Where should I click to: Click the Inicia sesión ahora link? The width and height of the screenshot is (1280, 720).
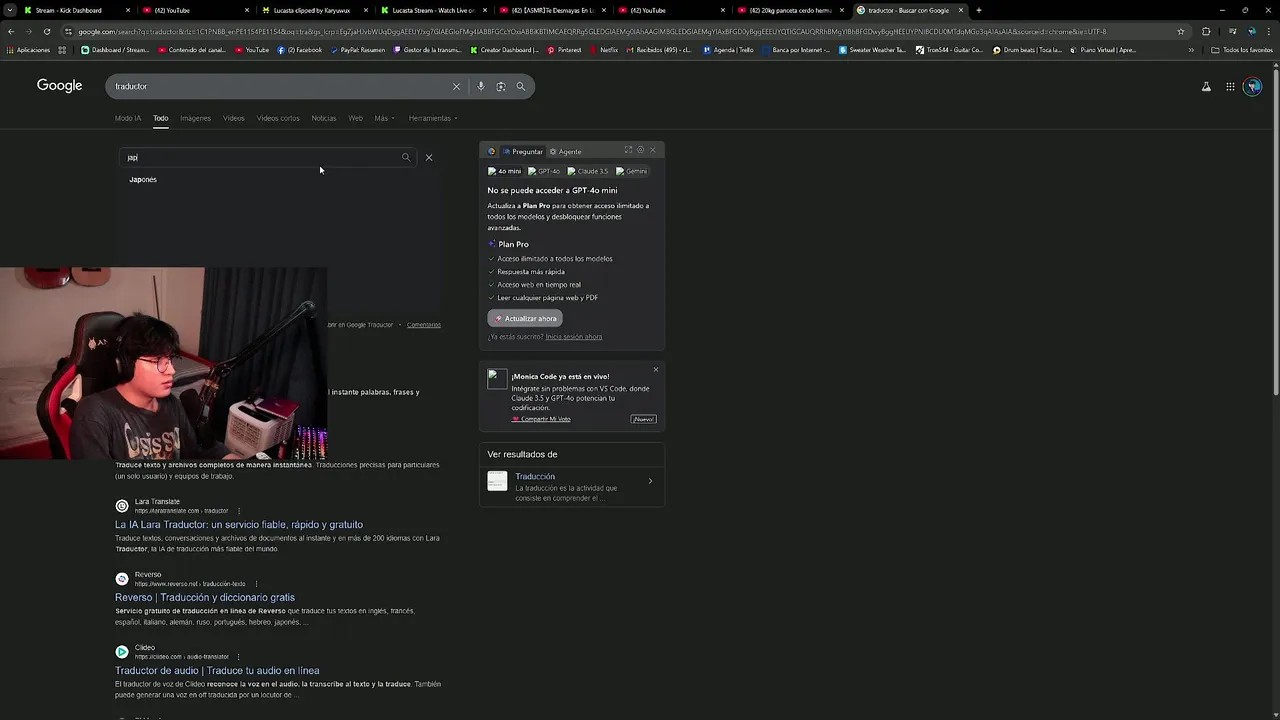click(x=574, y=337)
